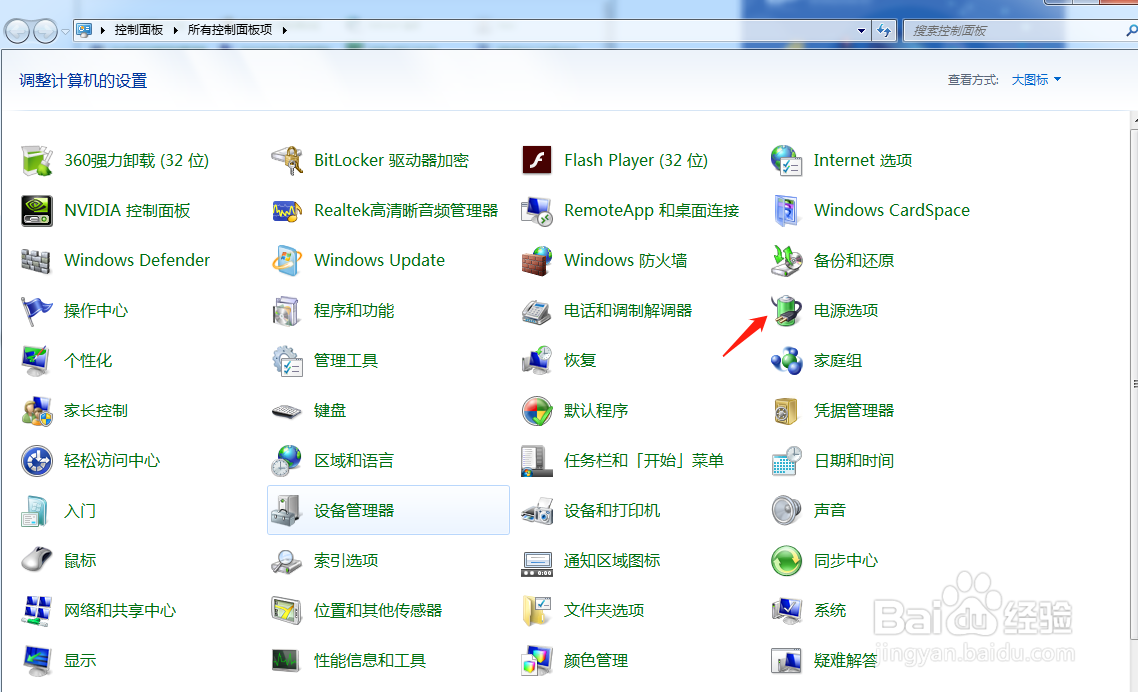The width and height of the screenshot is (1138, 692).
Task: Click the 凭据管理器 safe icon
Action: pos(787,411)
